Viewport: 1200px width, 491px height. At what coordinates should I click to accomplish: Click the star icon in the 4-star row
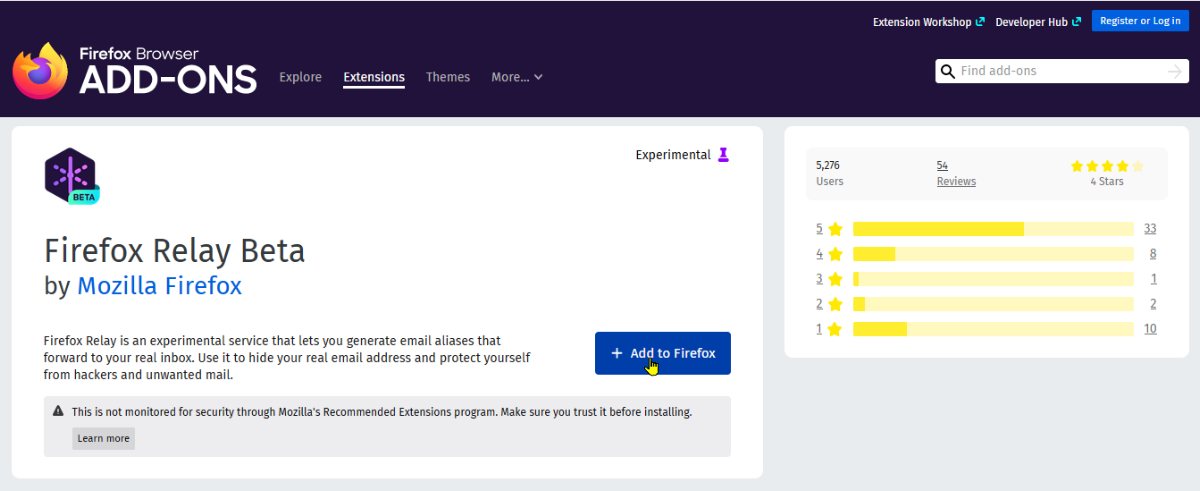tap(835, 254)
